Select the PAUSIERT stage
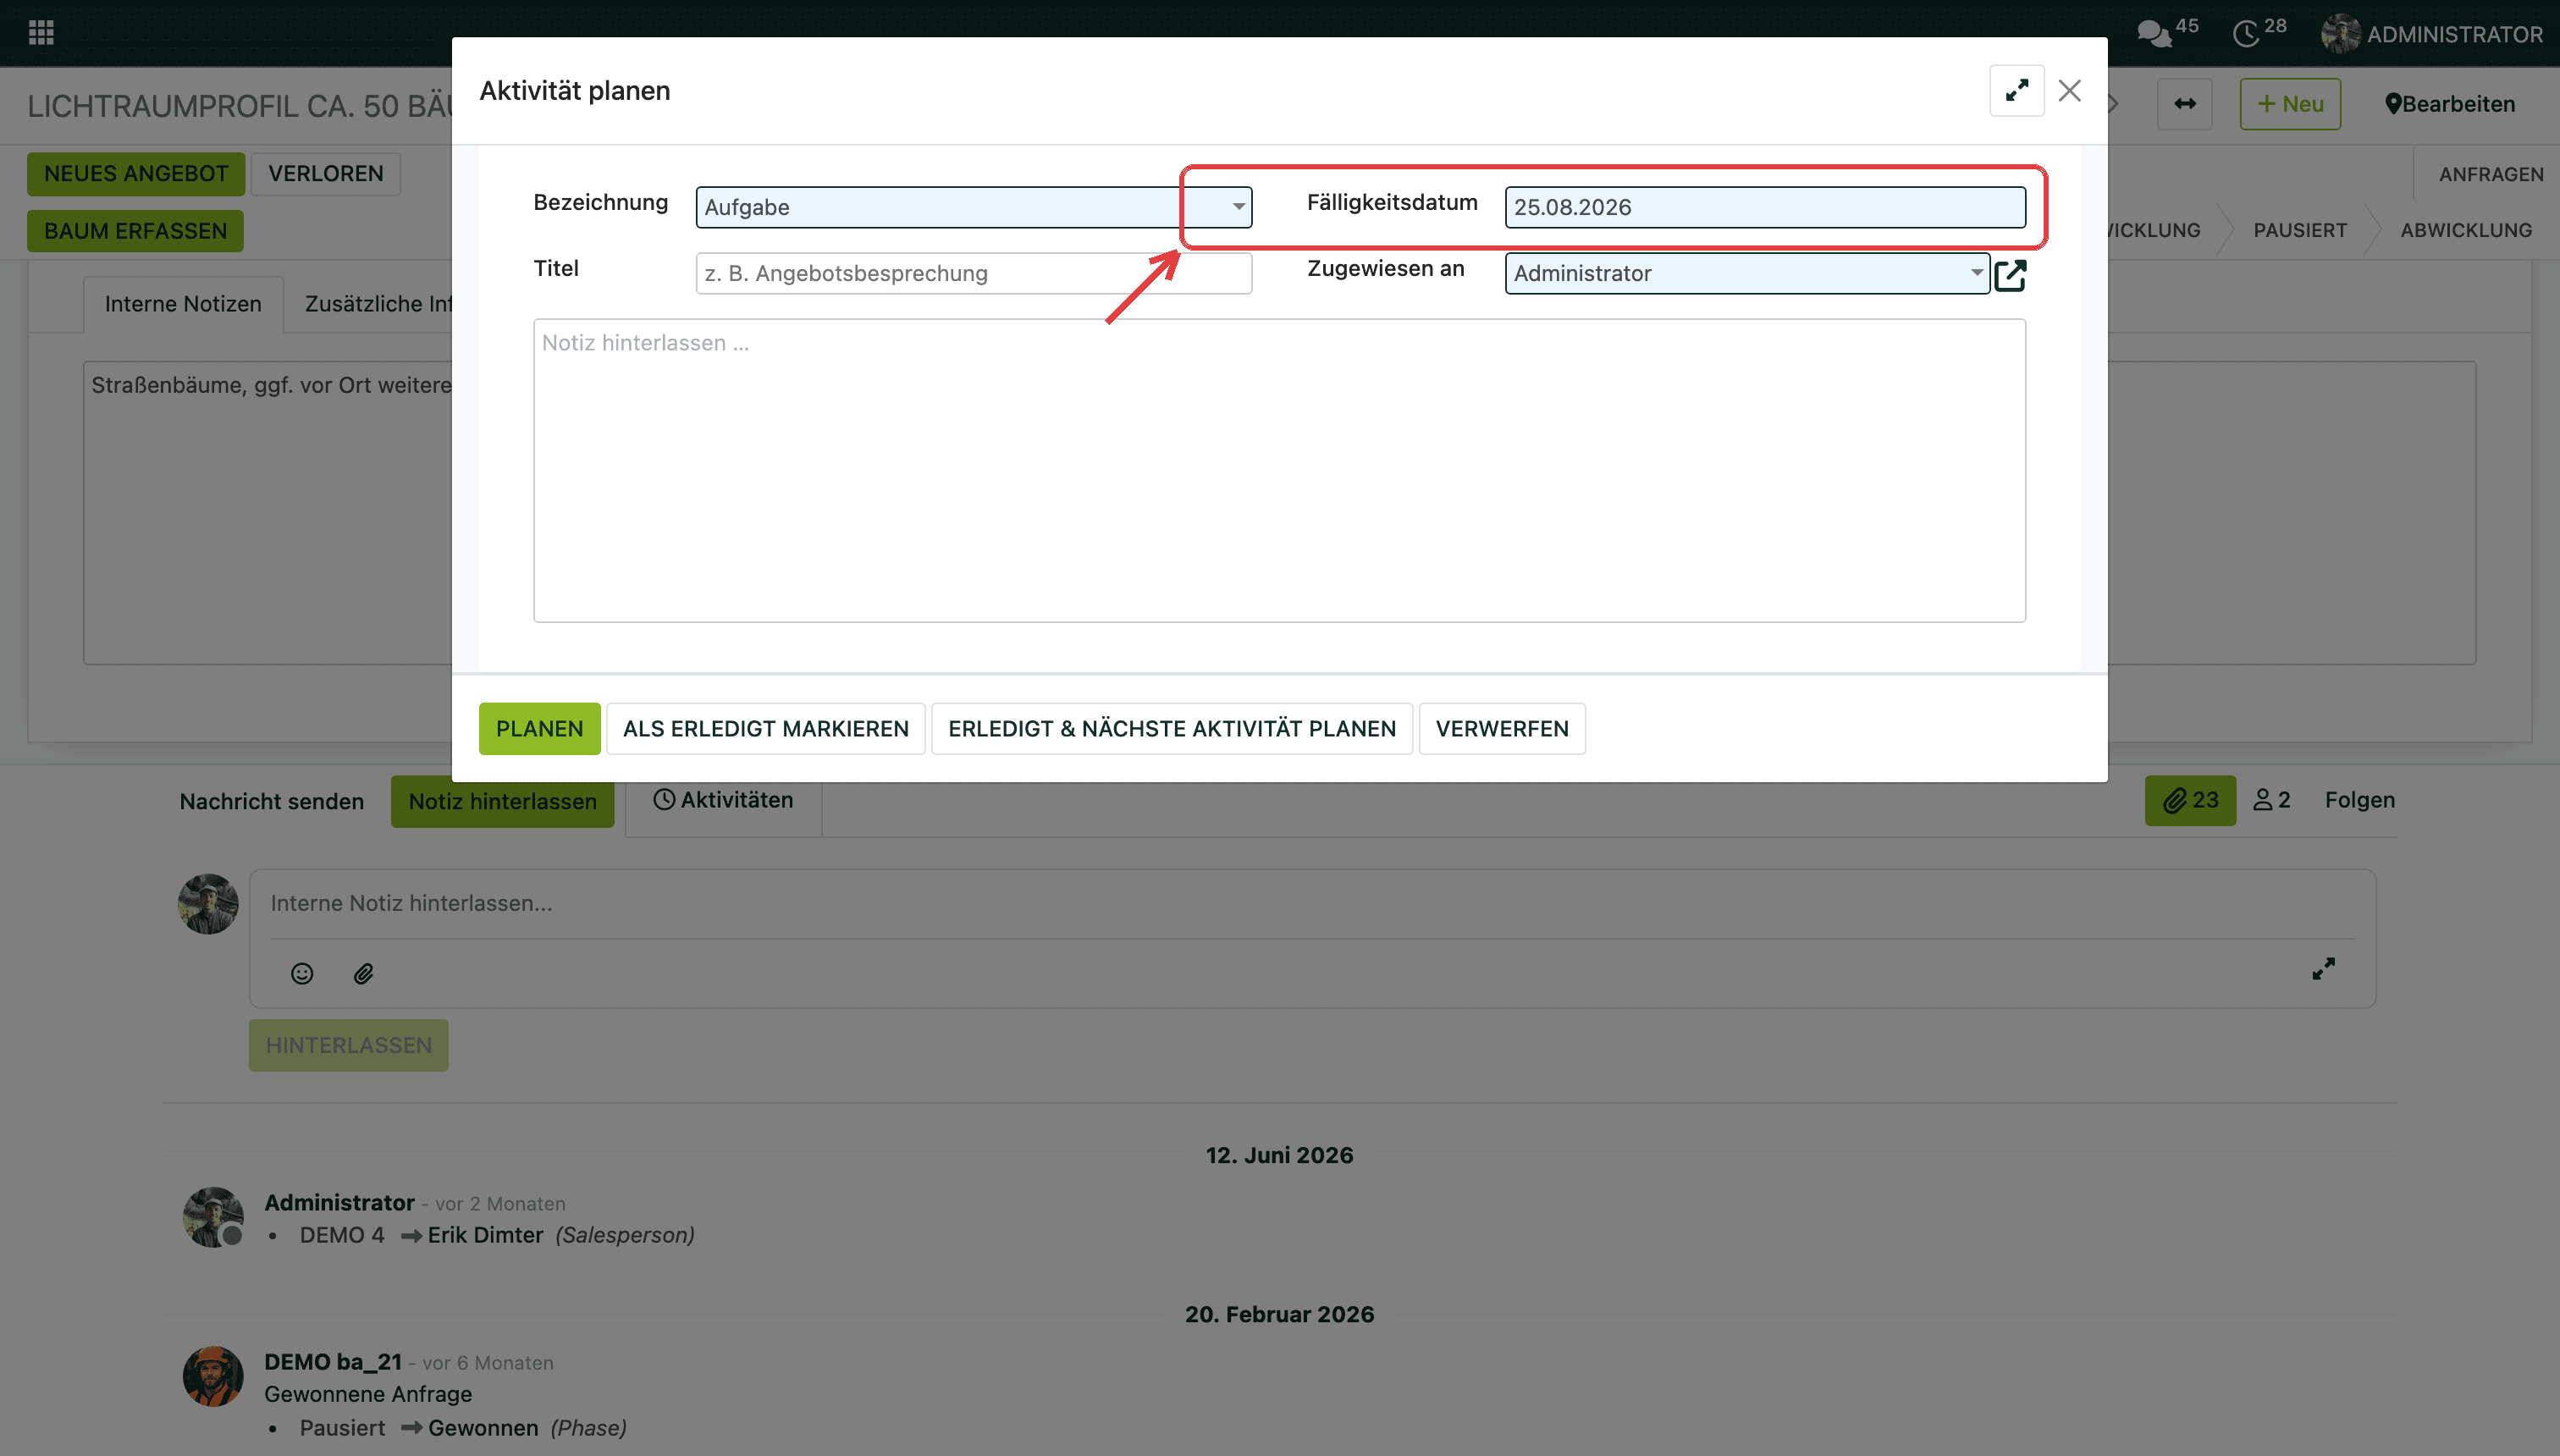Screen dimensions: 2560x1456 pyautogui.click(x=2300, y=230)
